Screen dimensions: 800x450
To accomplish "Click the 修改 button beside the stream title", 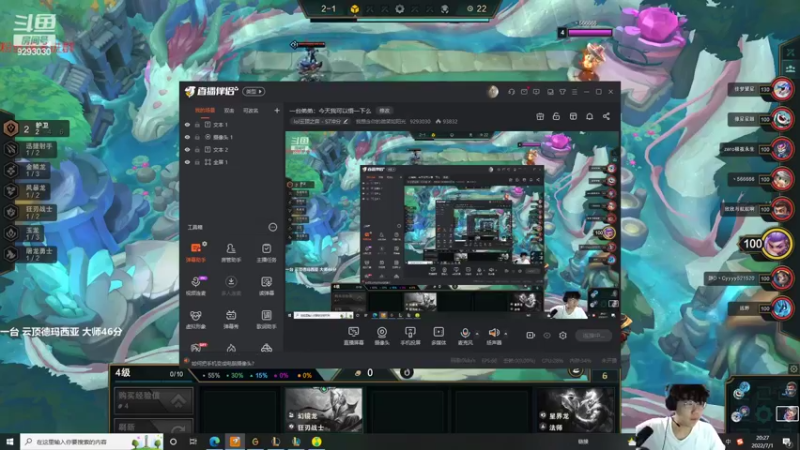I will (x=385, y=110).
